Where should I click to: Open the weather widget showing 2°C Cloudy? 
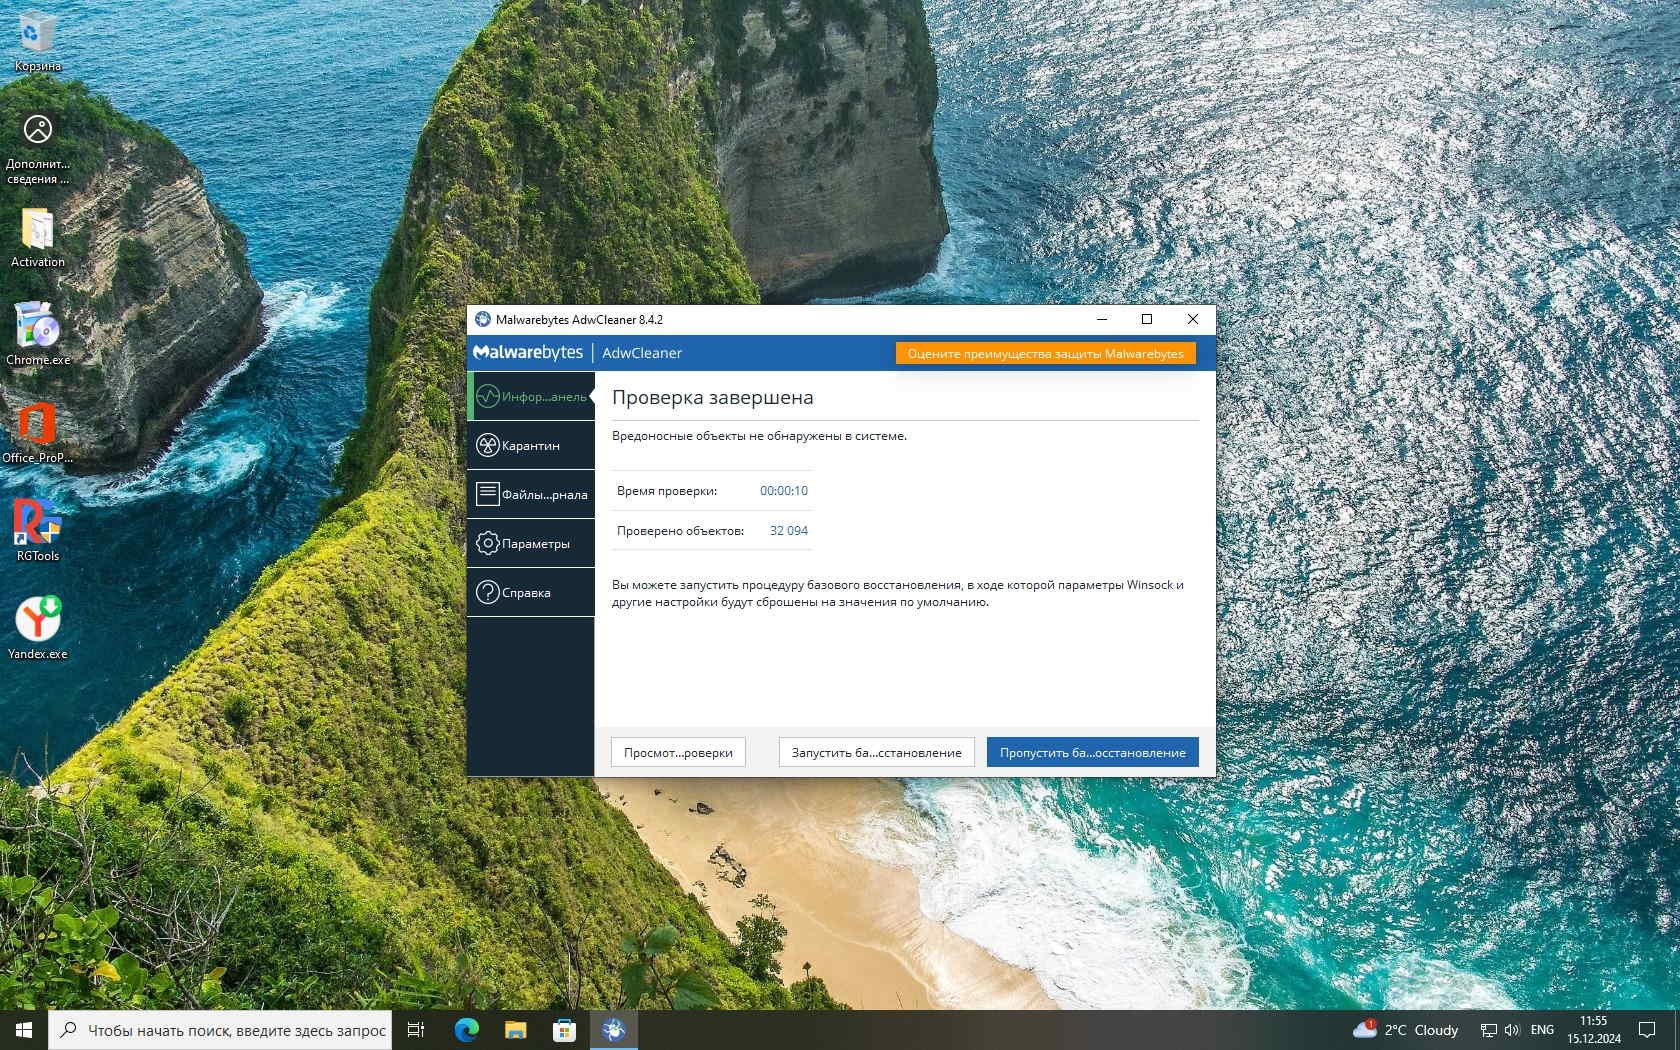click(1406, 1030)
